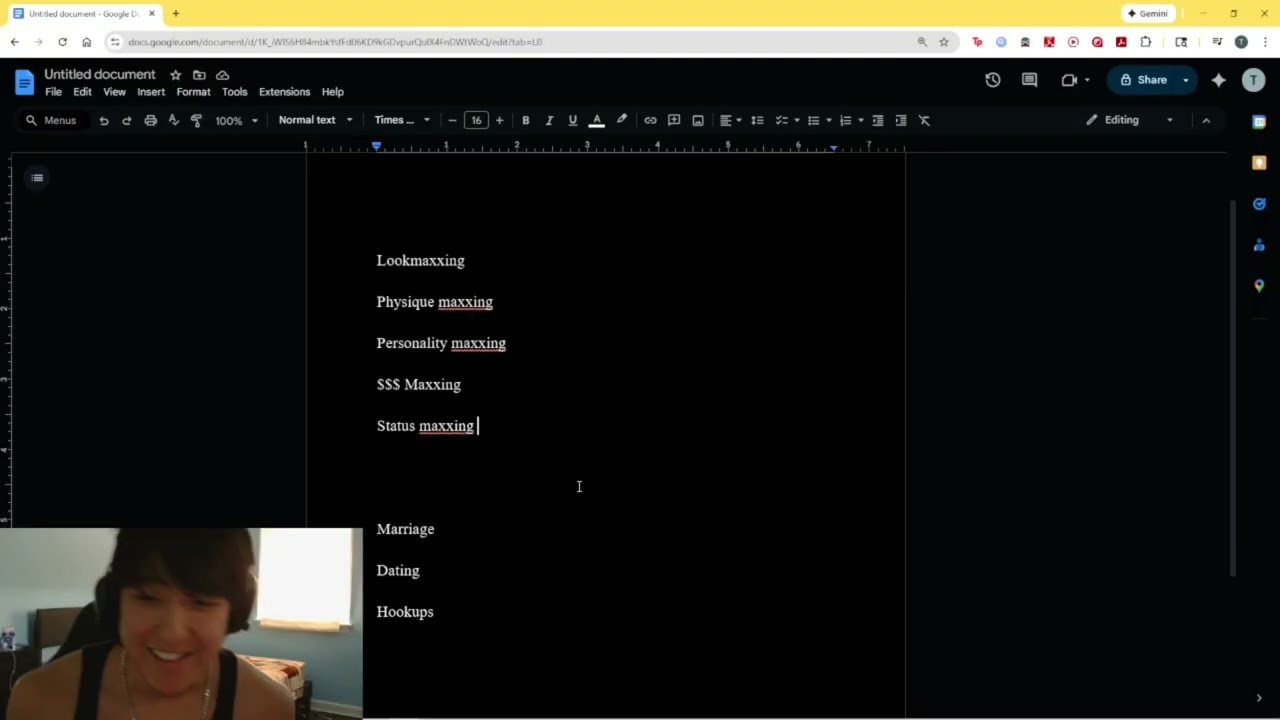The image size is (1280, 720).
Task: Toggle the bulleted list
Action: point(814,120)
